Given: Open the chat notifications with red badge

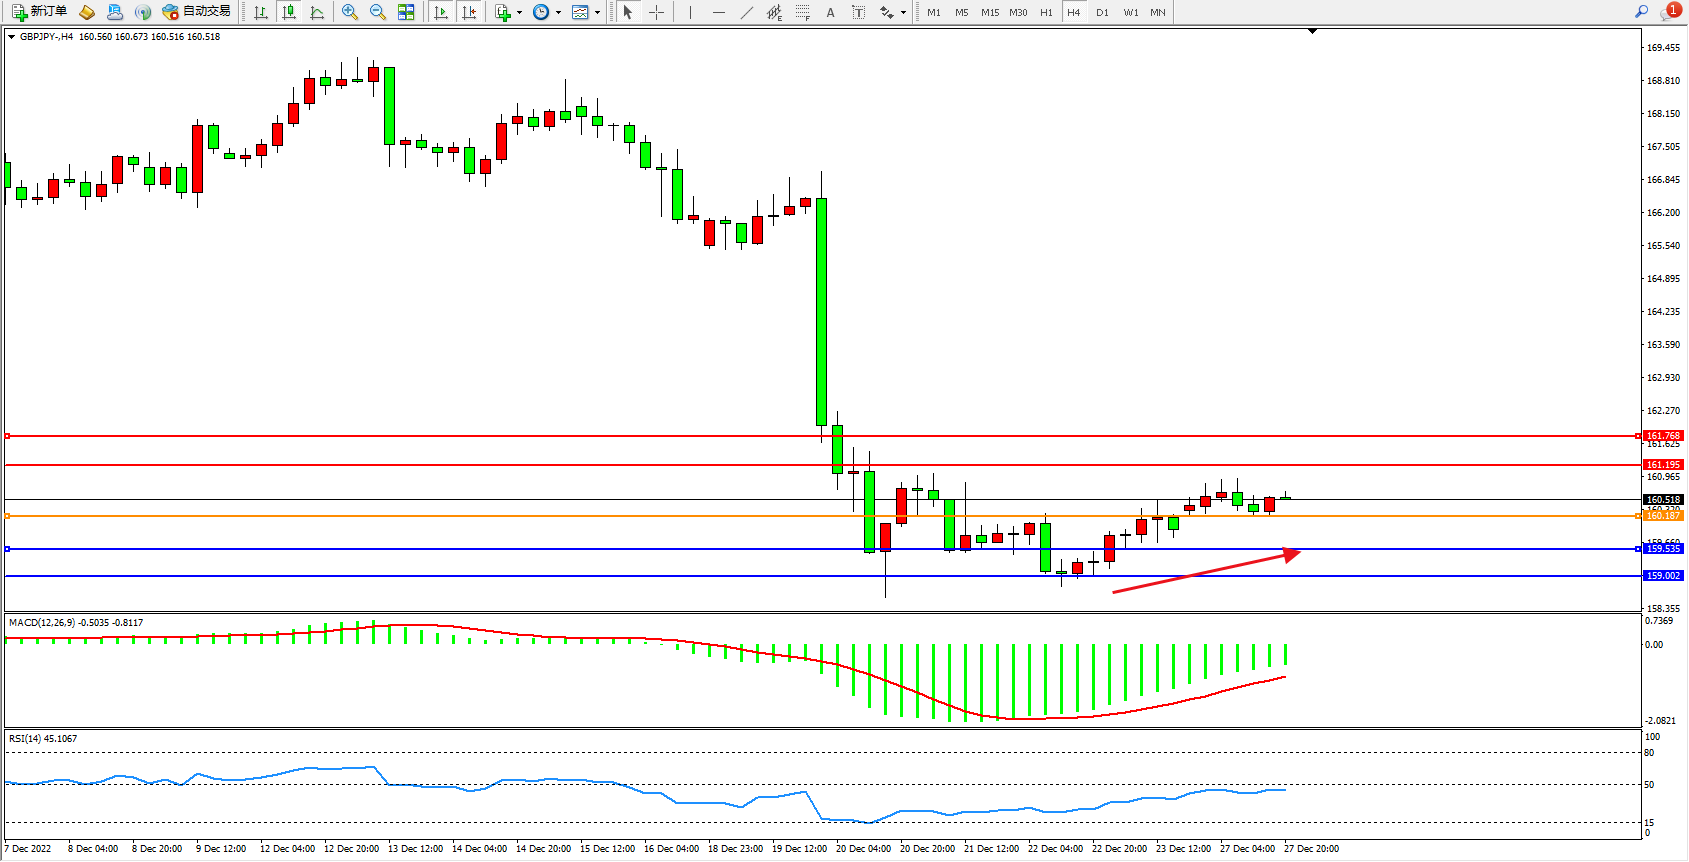Looking at the screenshot, I should point(1670,12).
